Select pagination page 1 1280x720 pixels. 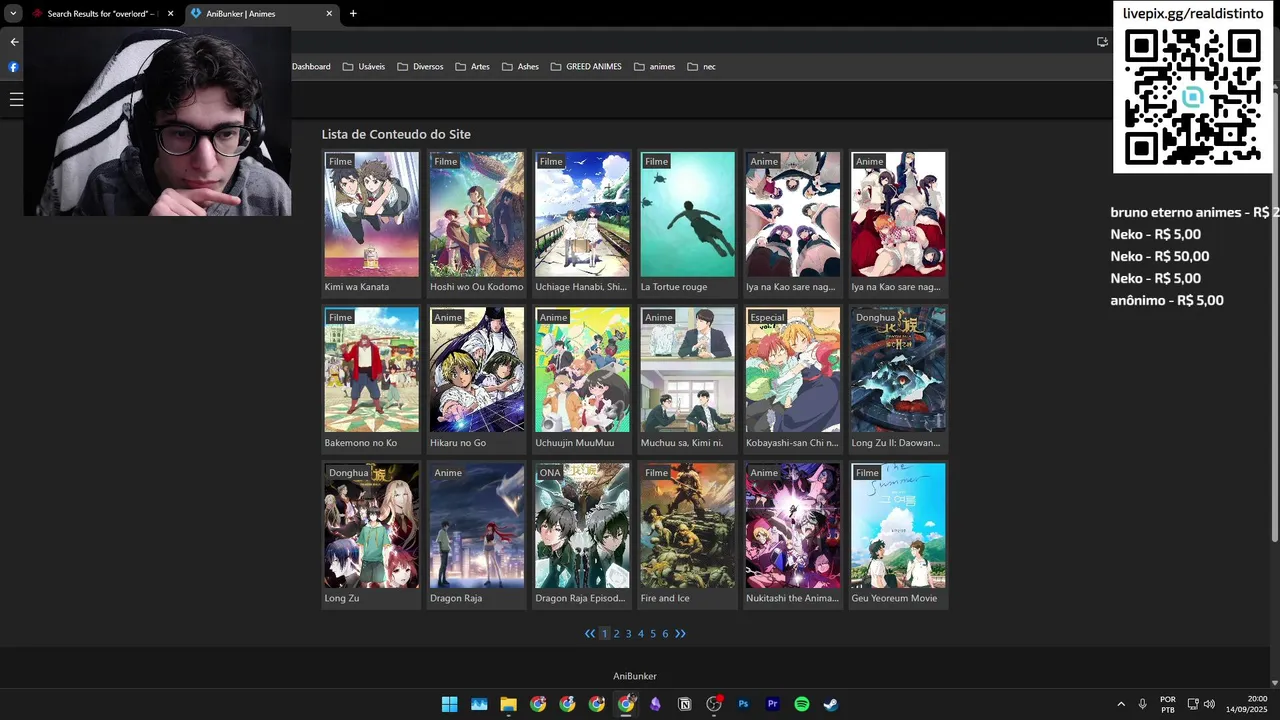604,634
